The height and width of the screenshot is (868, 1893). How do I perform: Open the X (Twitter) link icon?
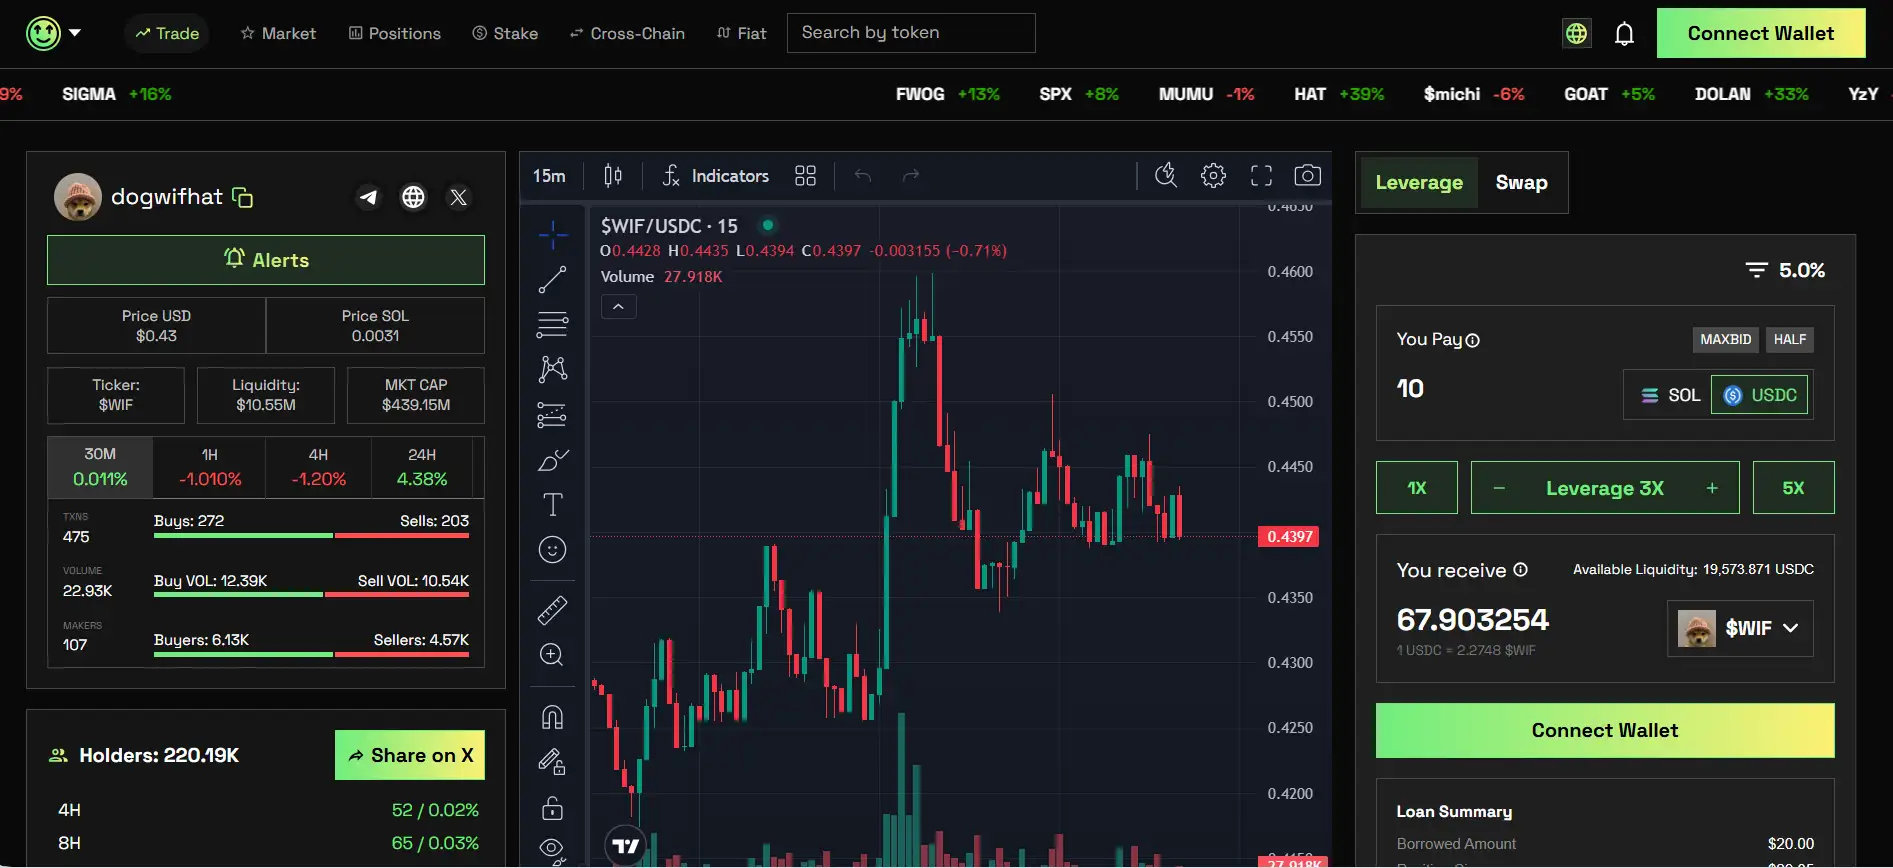(458, 197)
